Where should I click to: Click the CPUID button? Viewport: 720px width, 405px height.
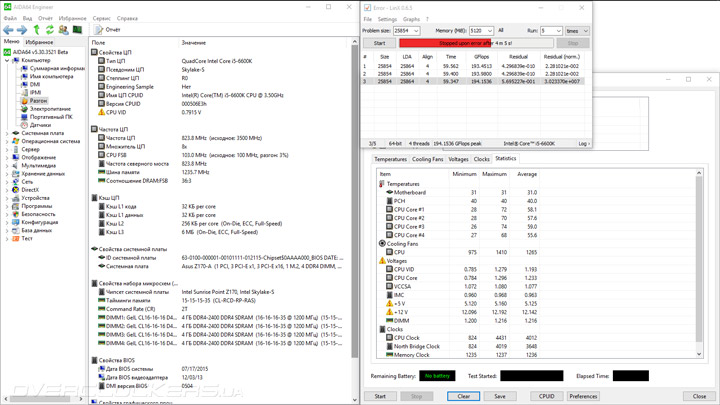pos(546,396)
